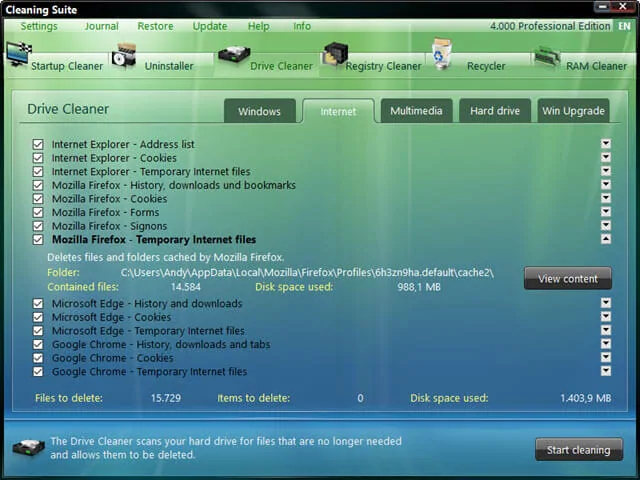Expand details for Mozilla Firefox - Forms
640x480 pixels.
coord(606,211)
